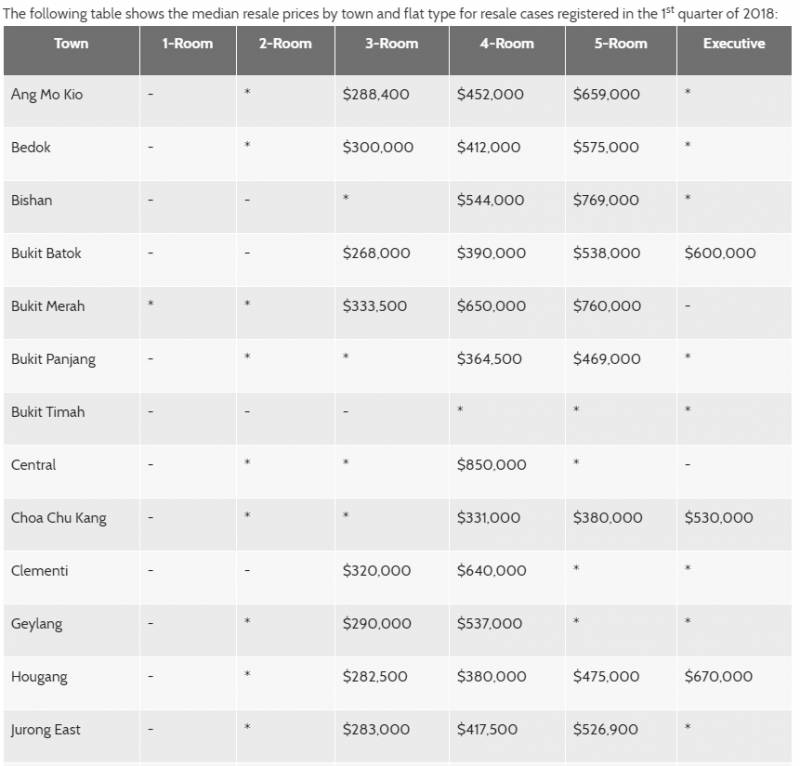Click the 3-Room column header
The height and width of the screenshot is (766, 800).
(391, 44)
